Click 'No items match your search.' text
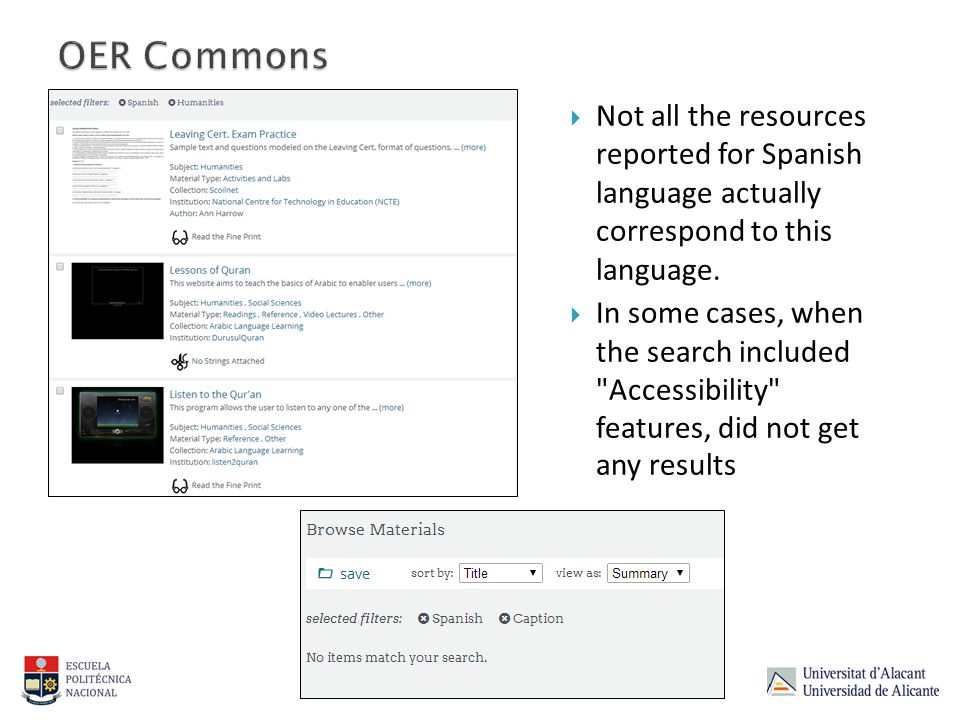Image resolution: width=960 pixels, height=720 pixels. [397, 658]
